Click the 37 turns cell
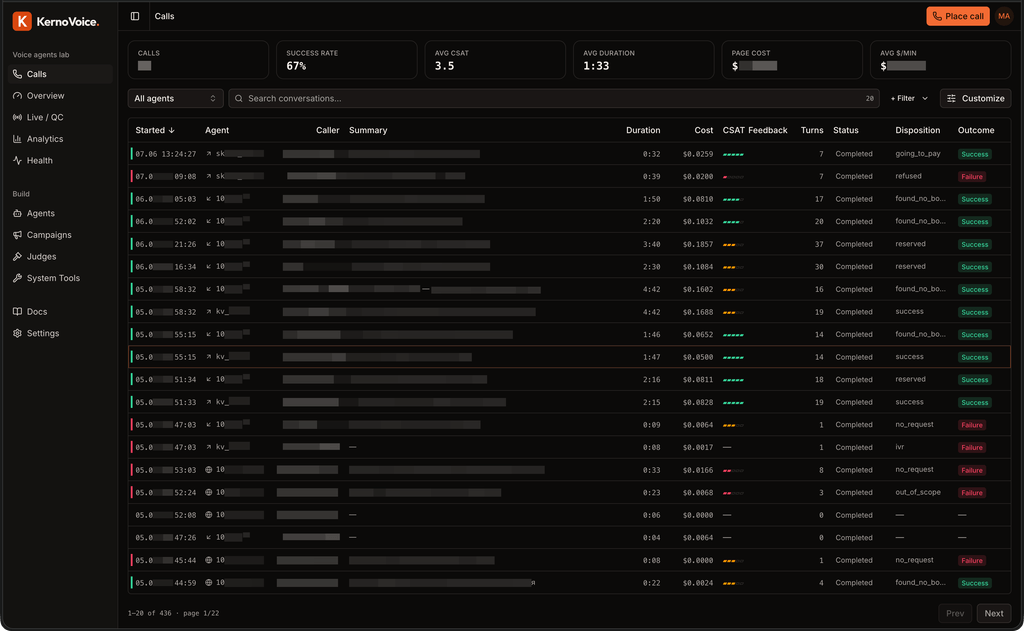This screenshot has height=631, width=1024. coord(819,244)
